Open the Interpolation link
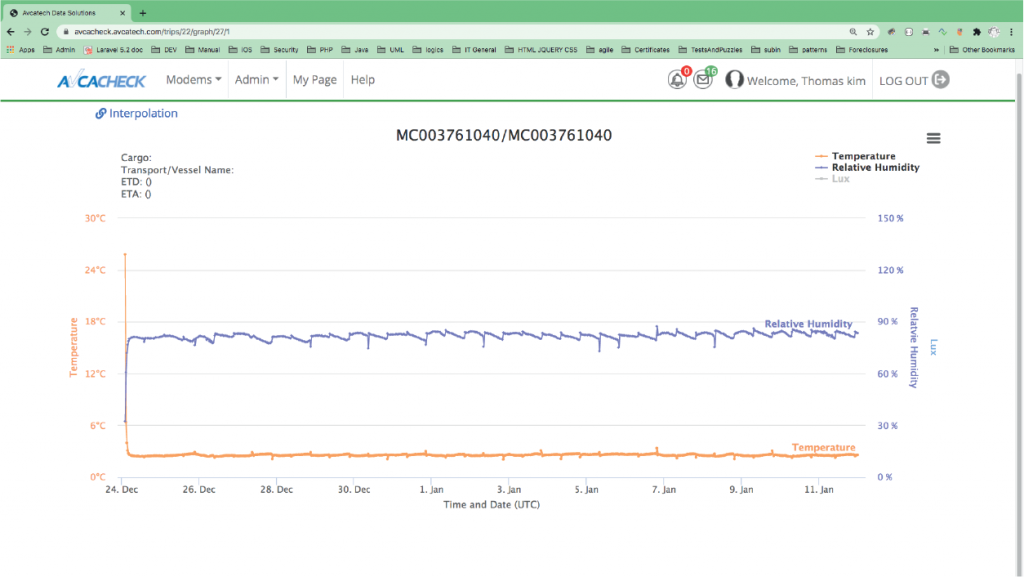Image resolution: width=1024 pixels, height=577 pixels. pyautogui.click(x=137, y=114)
